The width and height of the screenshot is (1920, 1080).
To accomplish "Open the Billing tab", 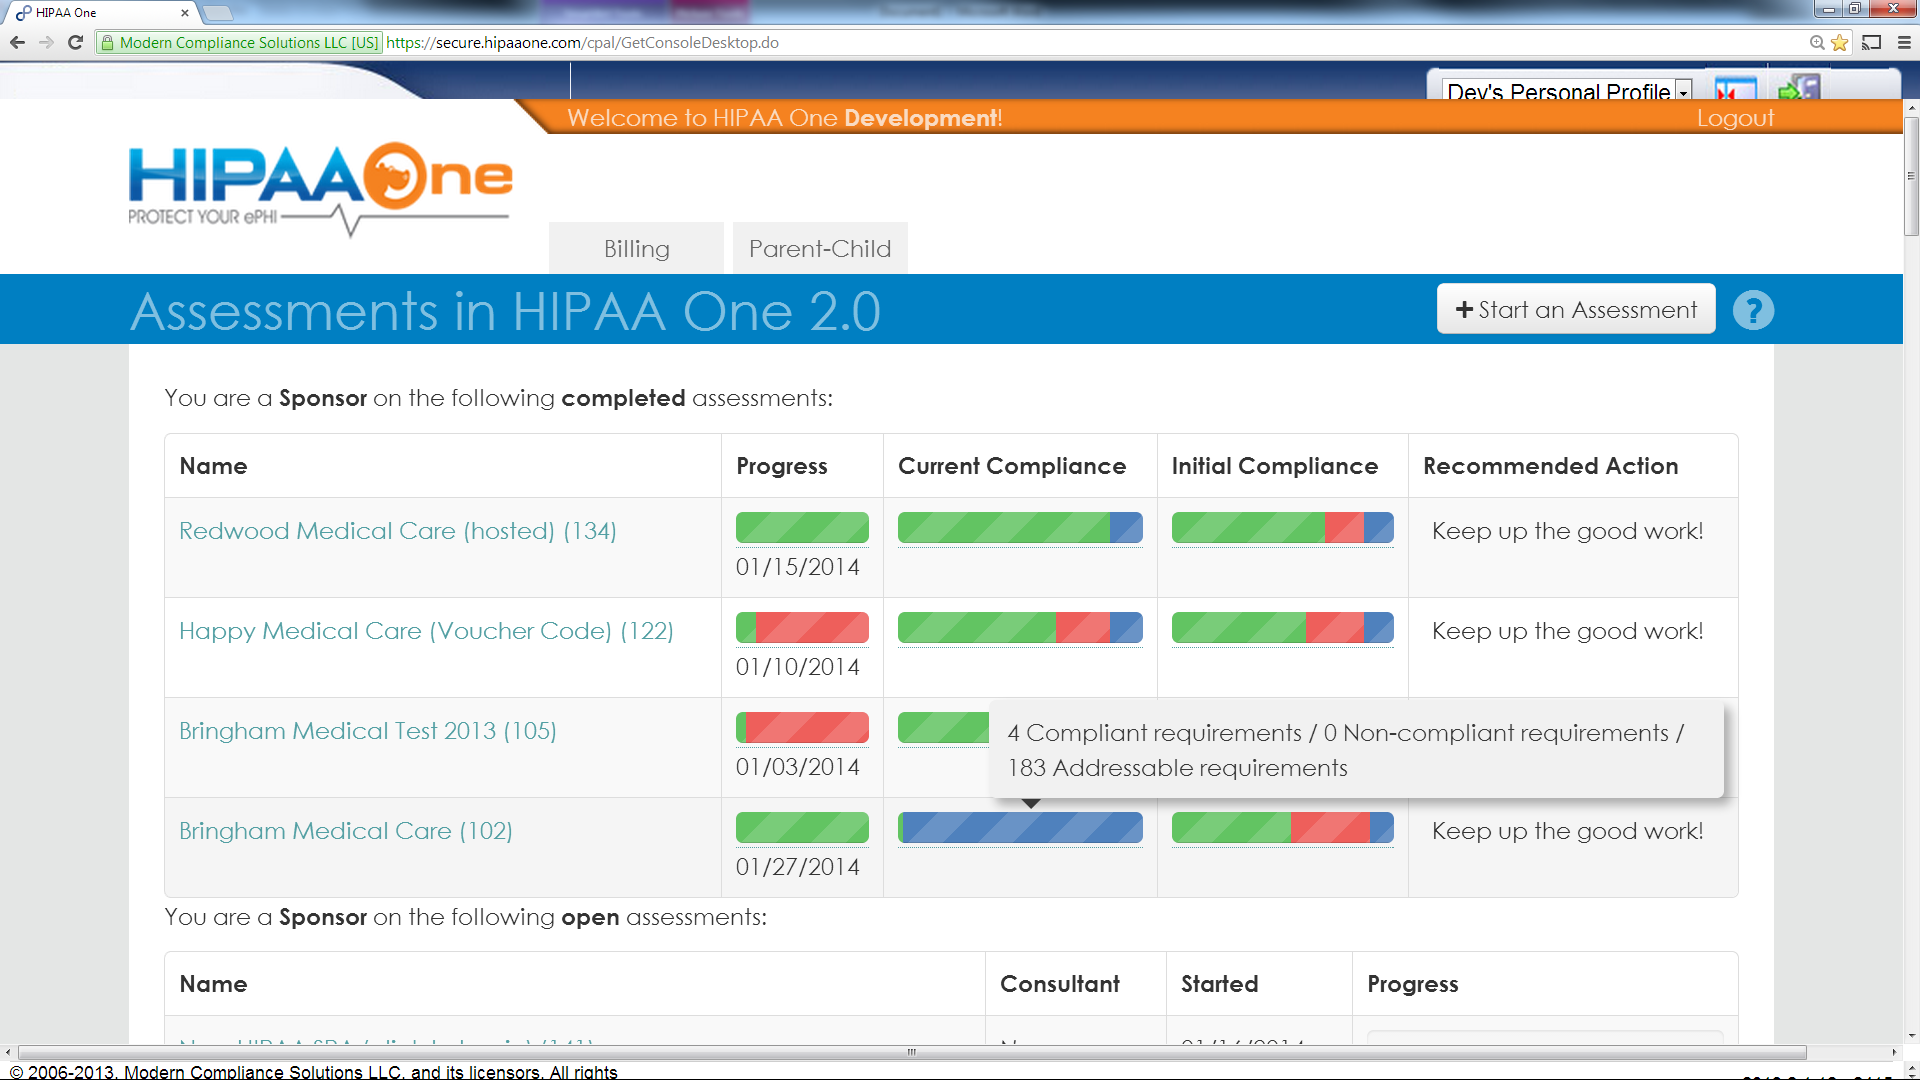I will tap(636, 248).
